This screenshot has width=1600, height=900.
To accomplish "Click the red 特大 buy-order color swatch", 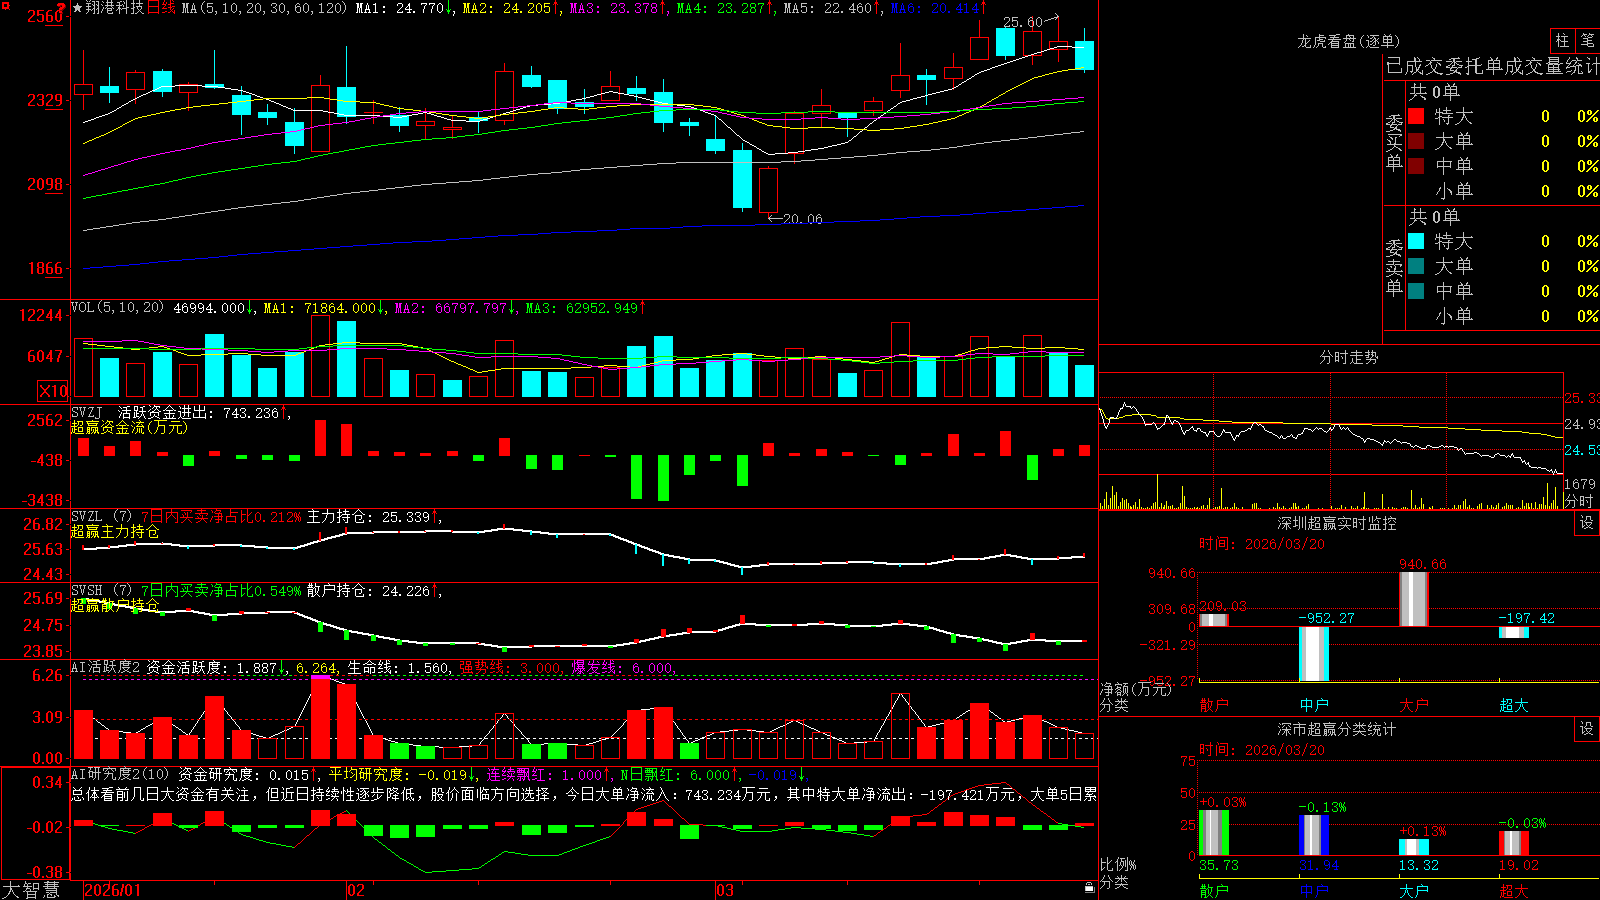I will [1416, 116].
